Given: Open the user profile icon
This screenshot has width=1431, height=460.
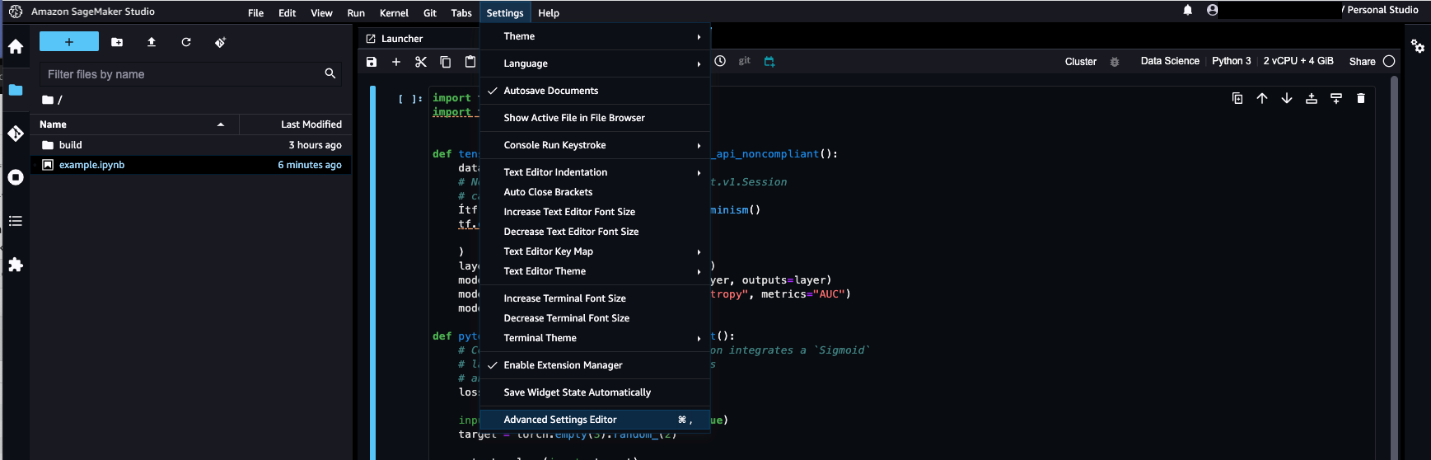Looking at the screenshot, I should point(1213,10).
